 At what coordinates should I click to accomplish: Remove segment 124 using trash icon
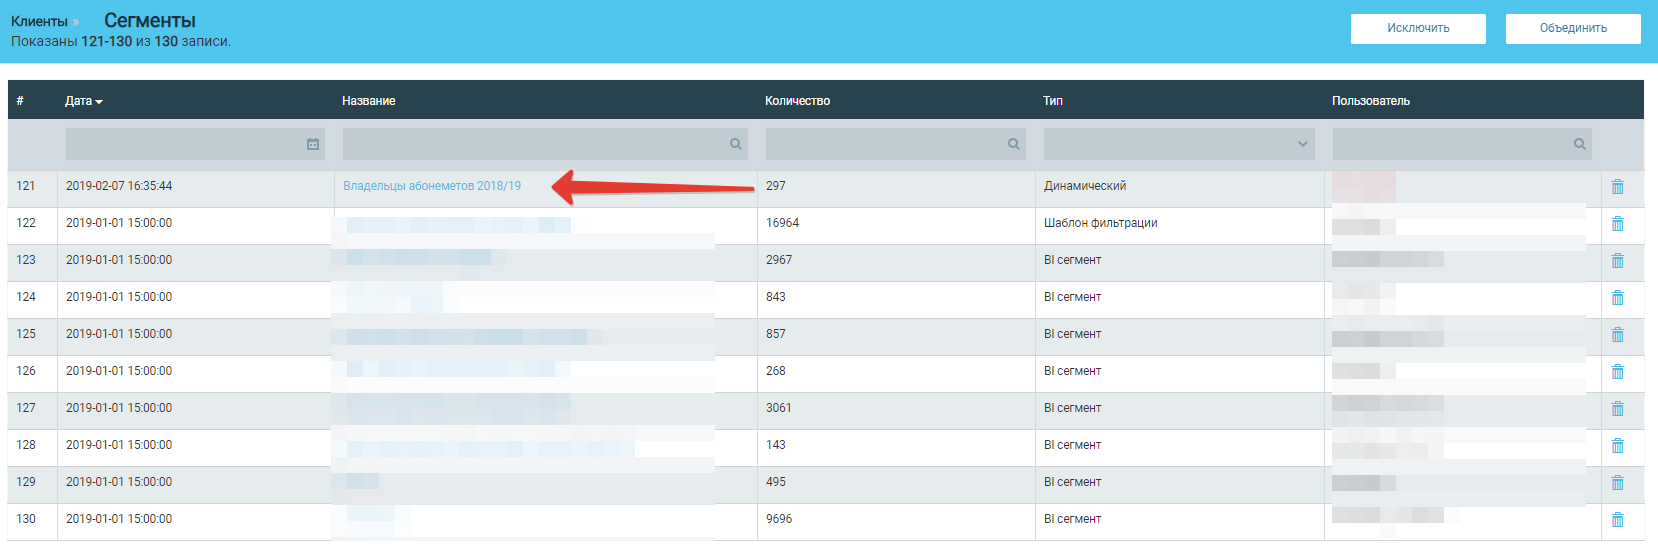coord(1617,298)
